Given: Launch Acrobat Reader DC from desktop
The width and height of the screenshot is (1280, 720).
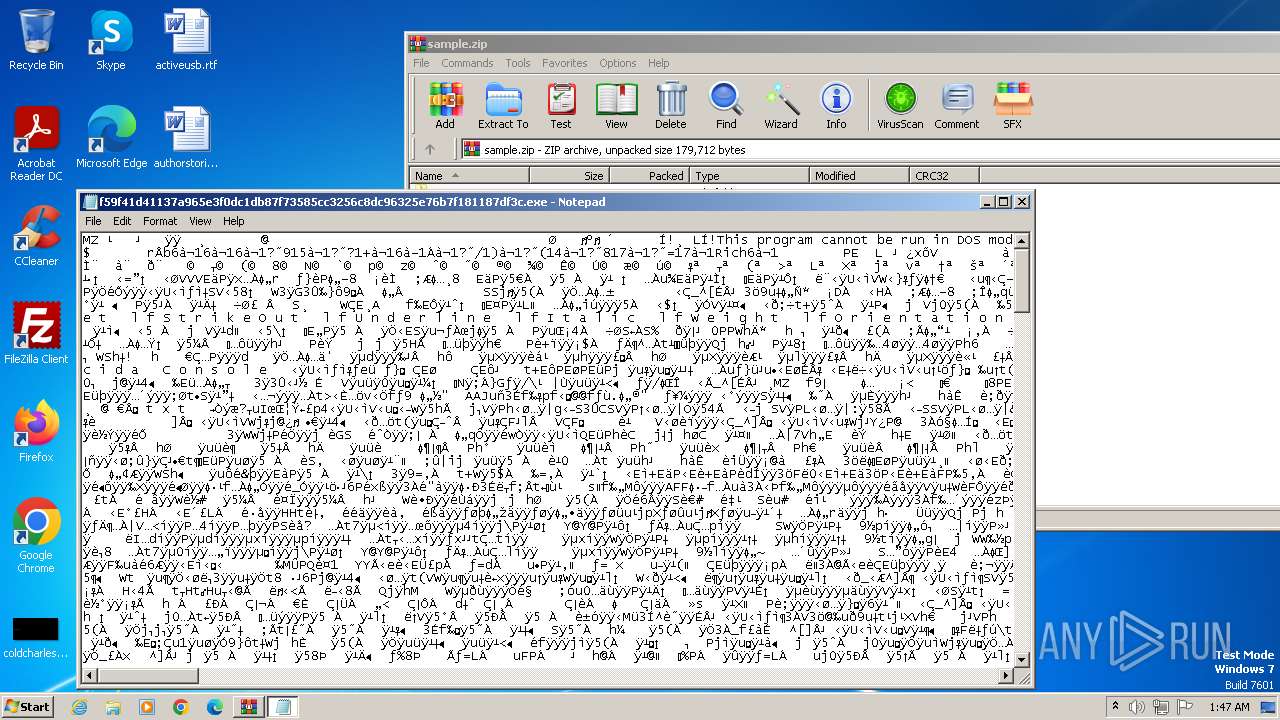Looking at the screenshot, I should [36, 144].
